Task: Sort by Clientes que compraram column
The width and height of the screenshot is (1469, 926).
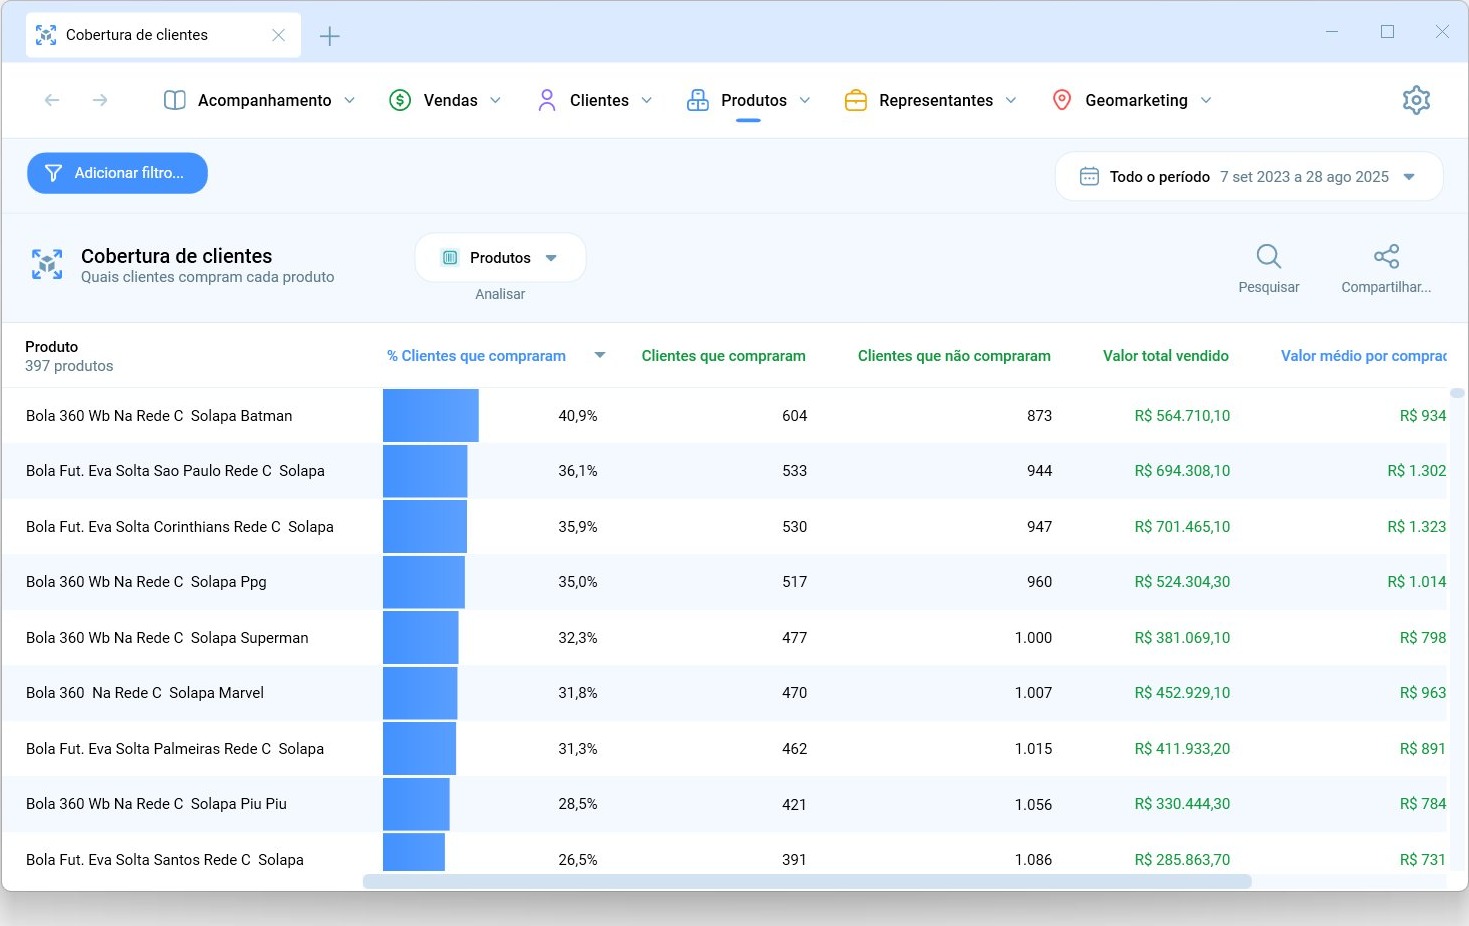Action: click(723, 356)
